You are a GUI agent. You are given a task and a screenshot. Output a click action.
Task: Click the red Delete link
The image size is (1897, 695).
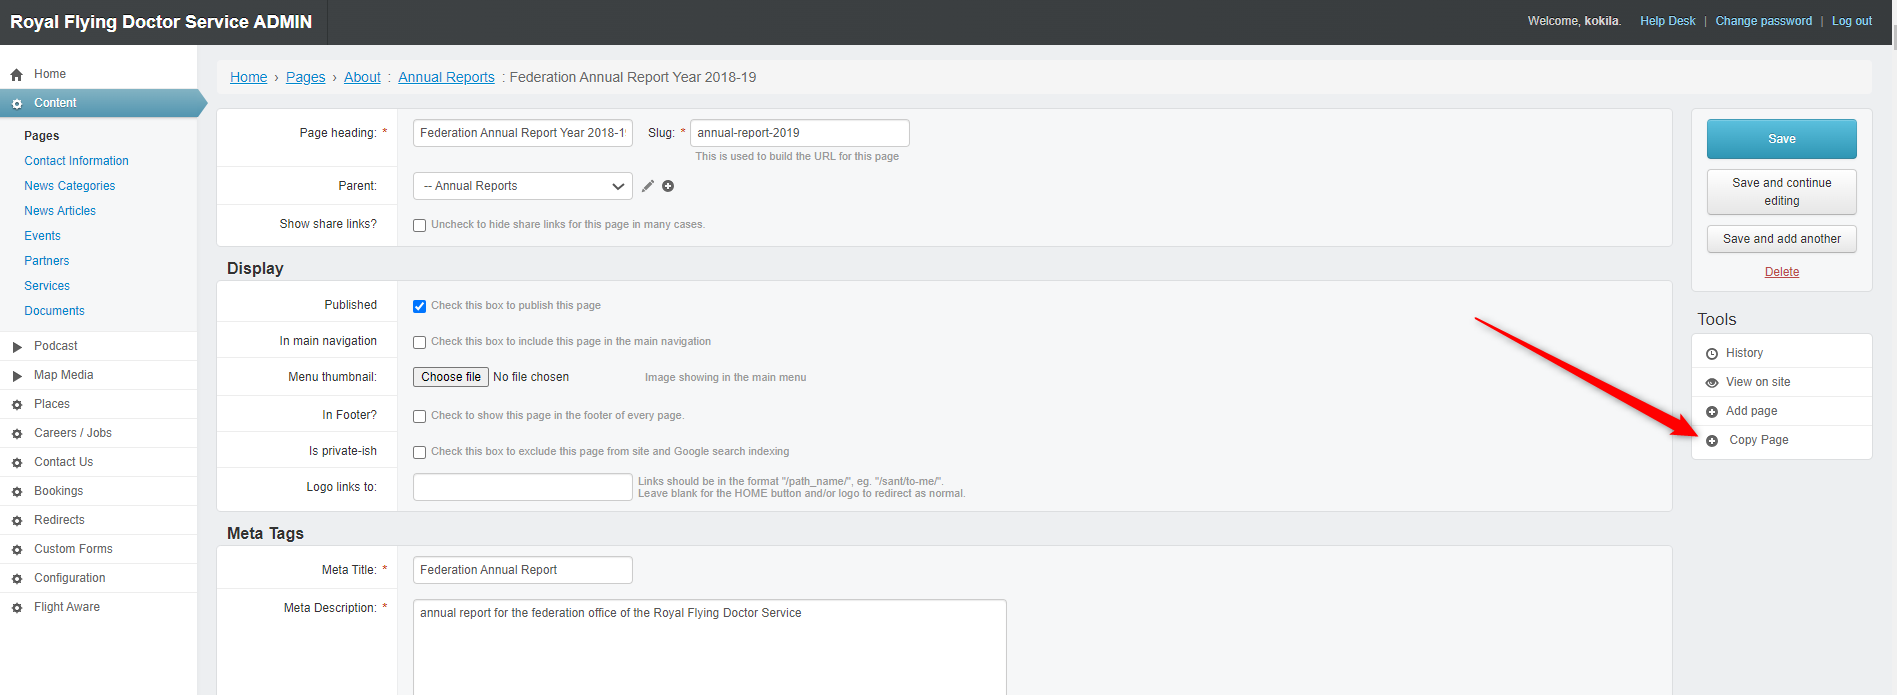point(1781,272)
